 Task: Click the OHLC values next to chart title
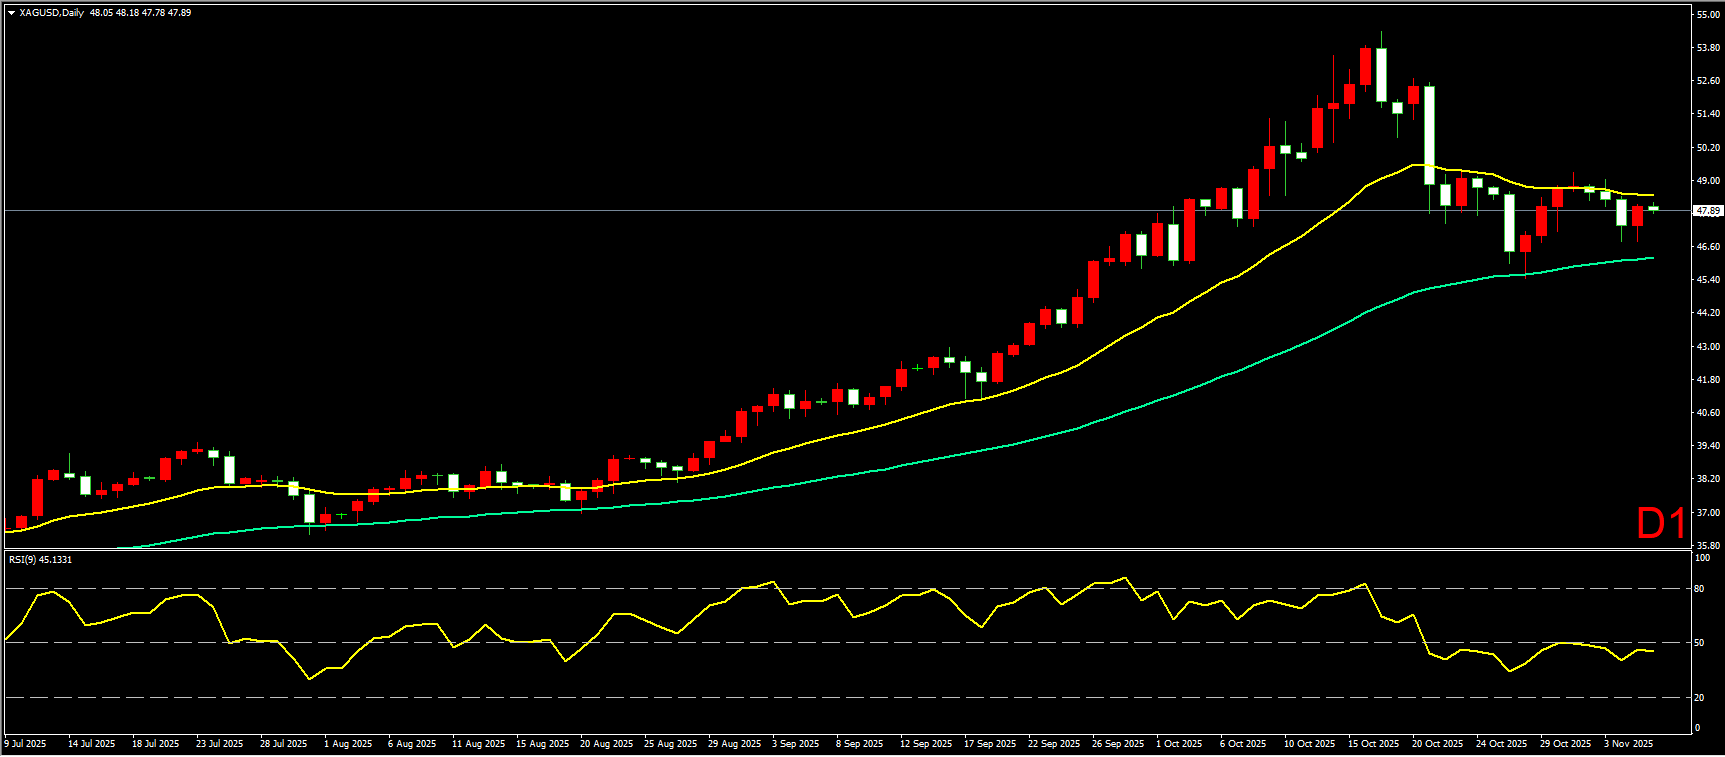tap(140, 13)
